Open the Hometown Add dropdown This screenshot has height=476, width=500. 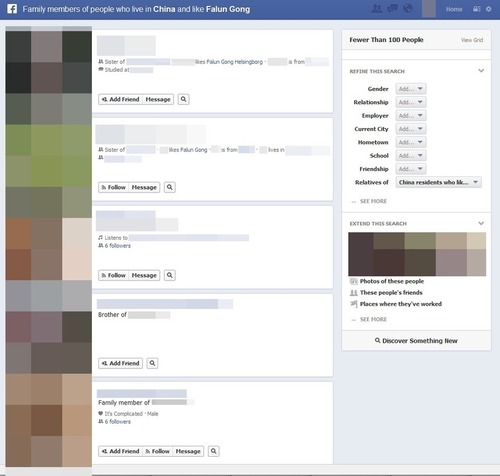click(x=411, y=142)
